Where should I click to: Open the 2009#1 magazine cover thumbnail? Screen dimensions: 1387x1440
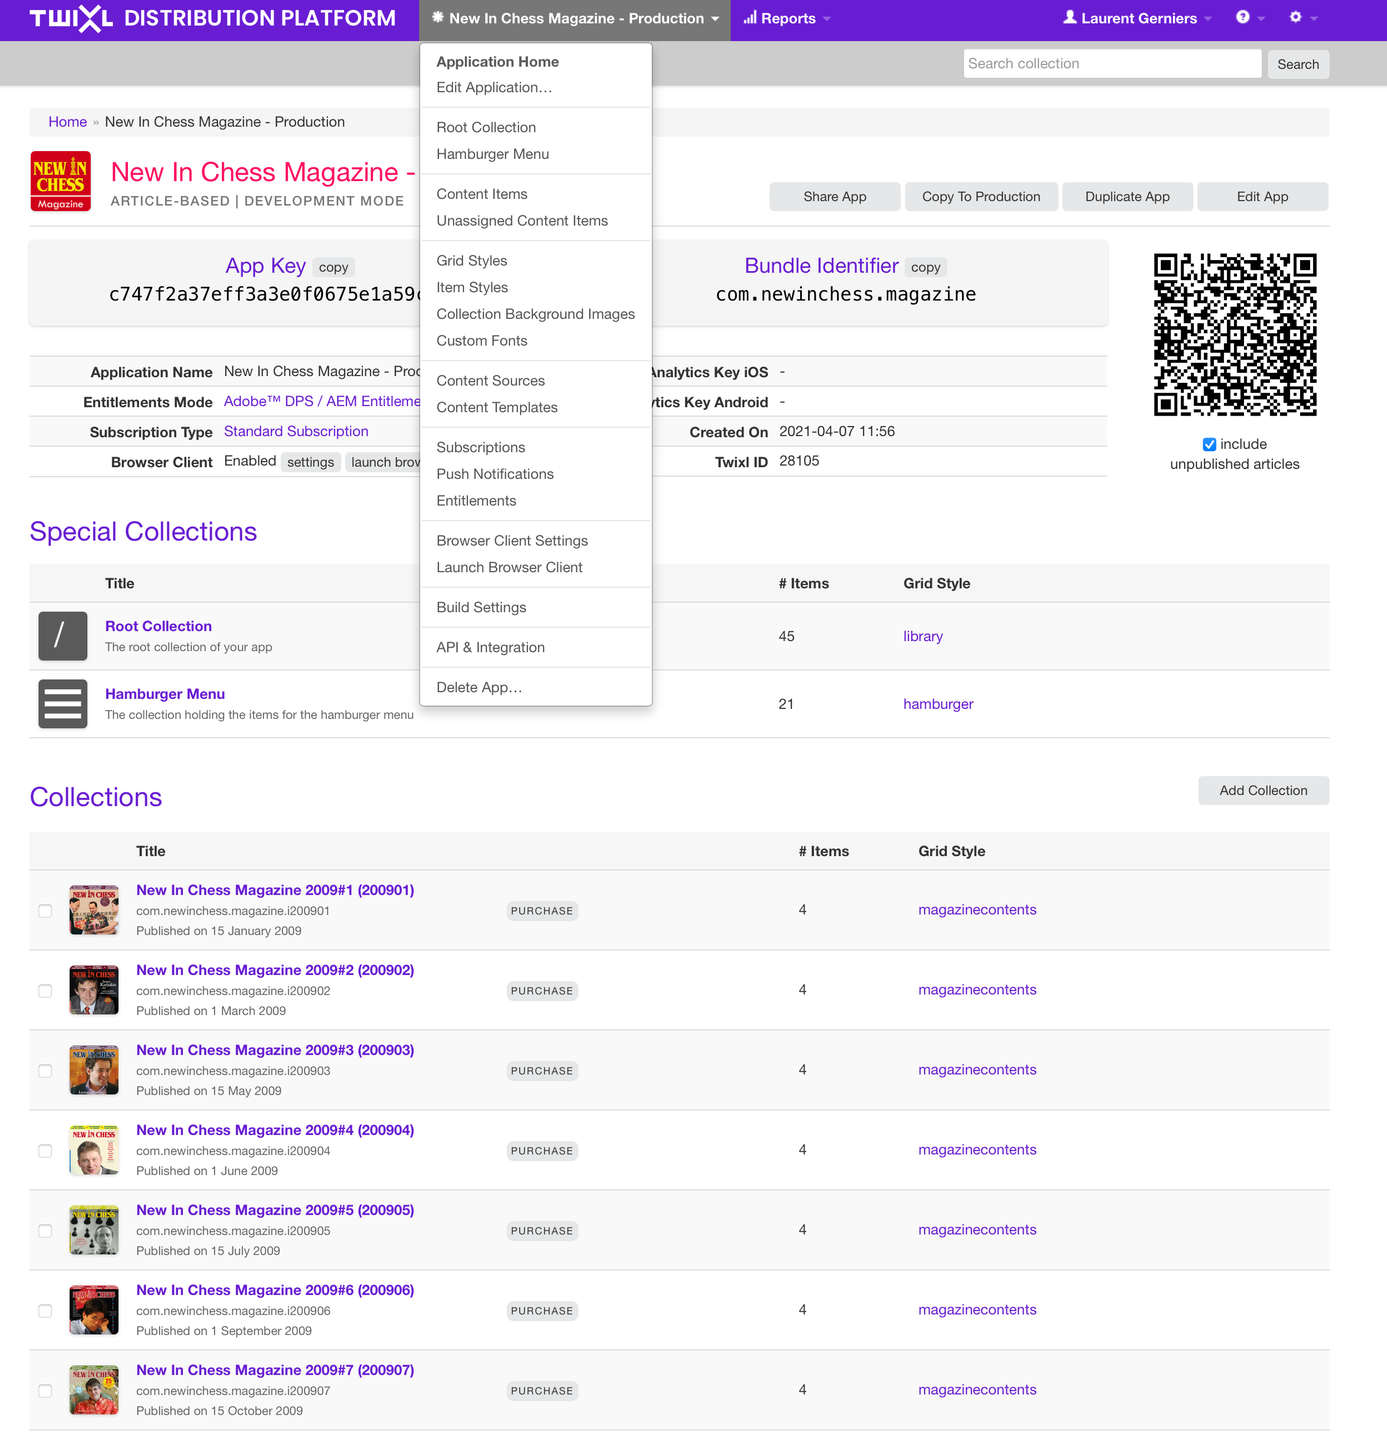pyautogui.click(x=94, y=910)
